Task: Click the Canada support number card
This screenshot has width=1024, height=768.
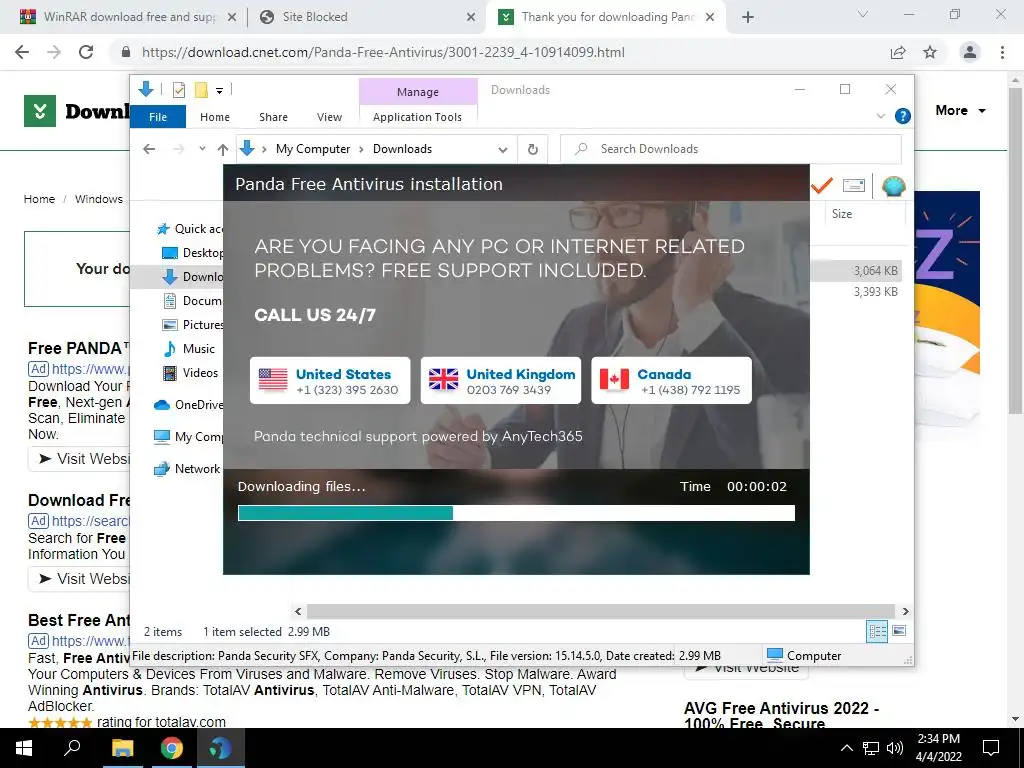Action: pyautogui.click(x=671, y=381)
